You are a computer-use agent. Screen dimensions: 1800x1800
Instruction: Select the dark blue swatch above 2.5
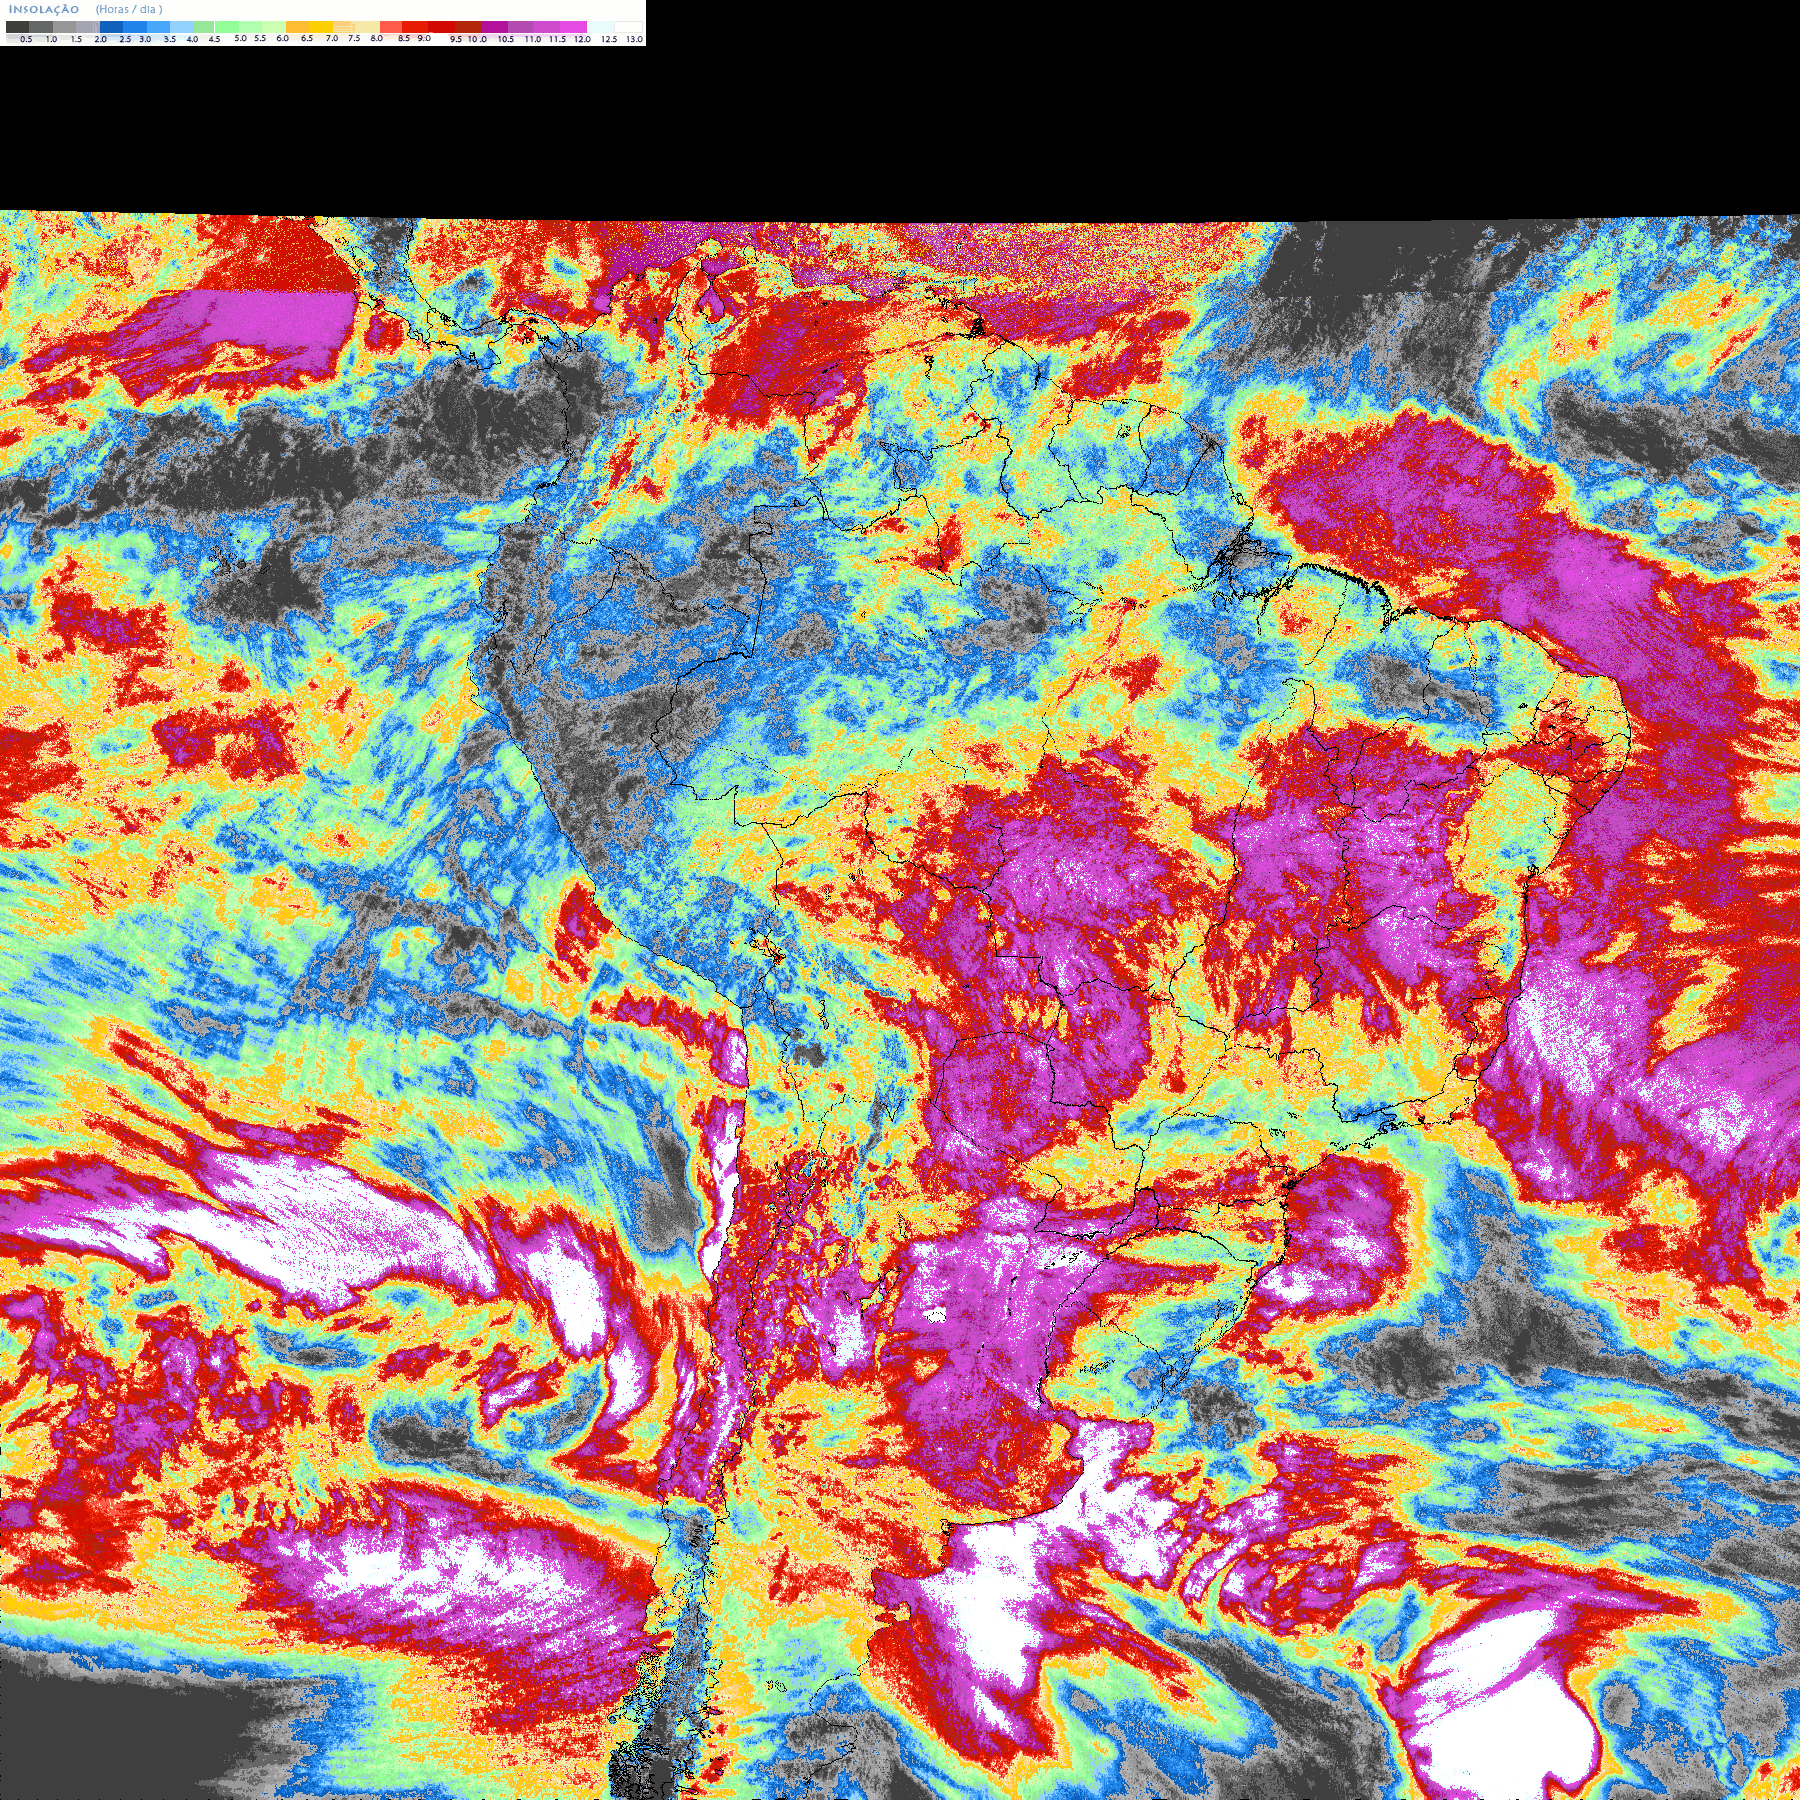(x=111, y=27)
